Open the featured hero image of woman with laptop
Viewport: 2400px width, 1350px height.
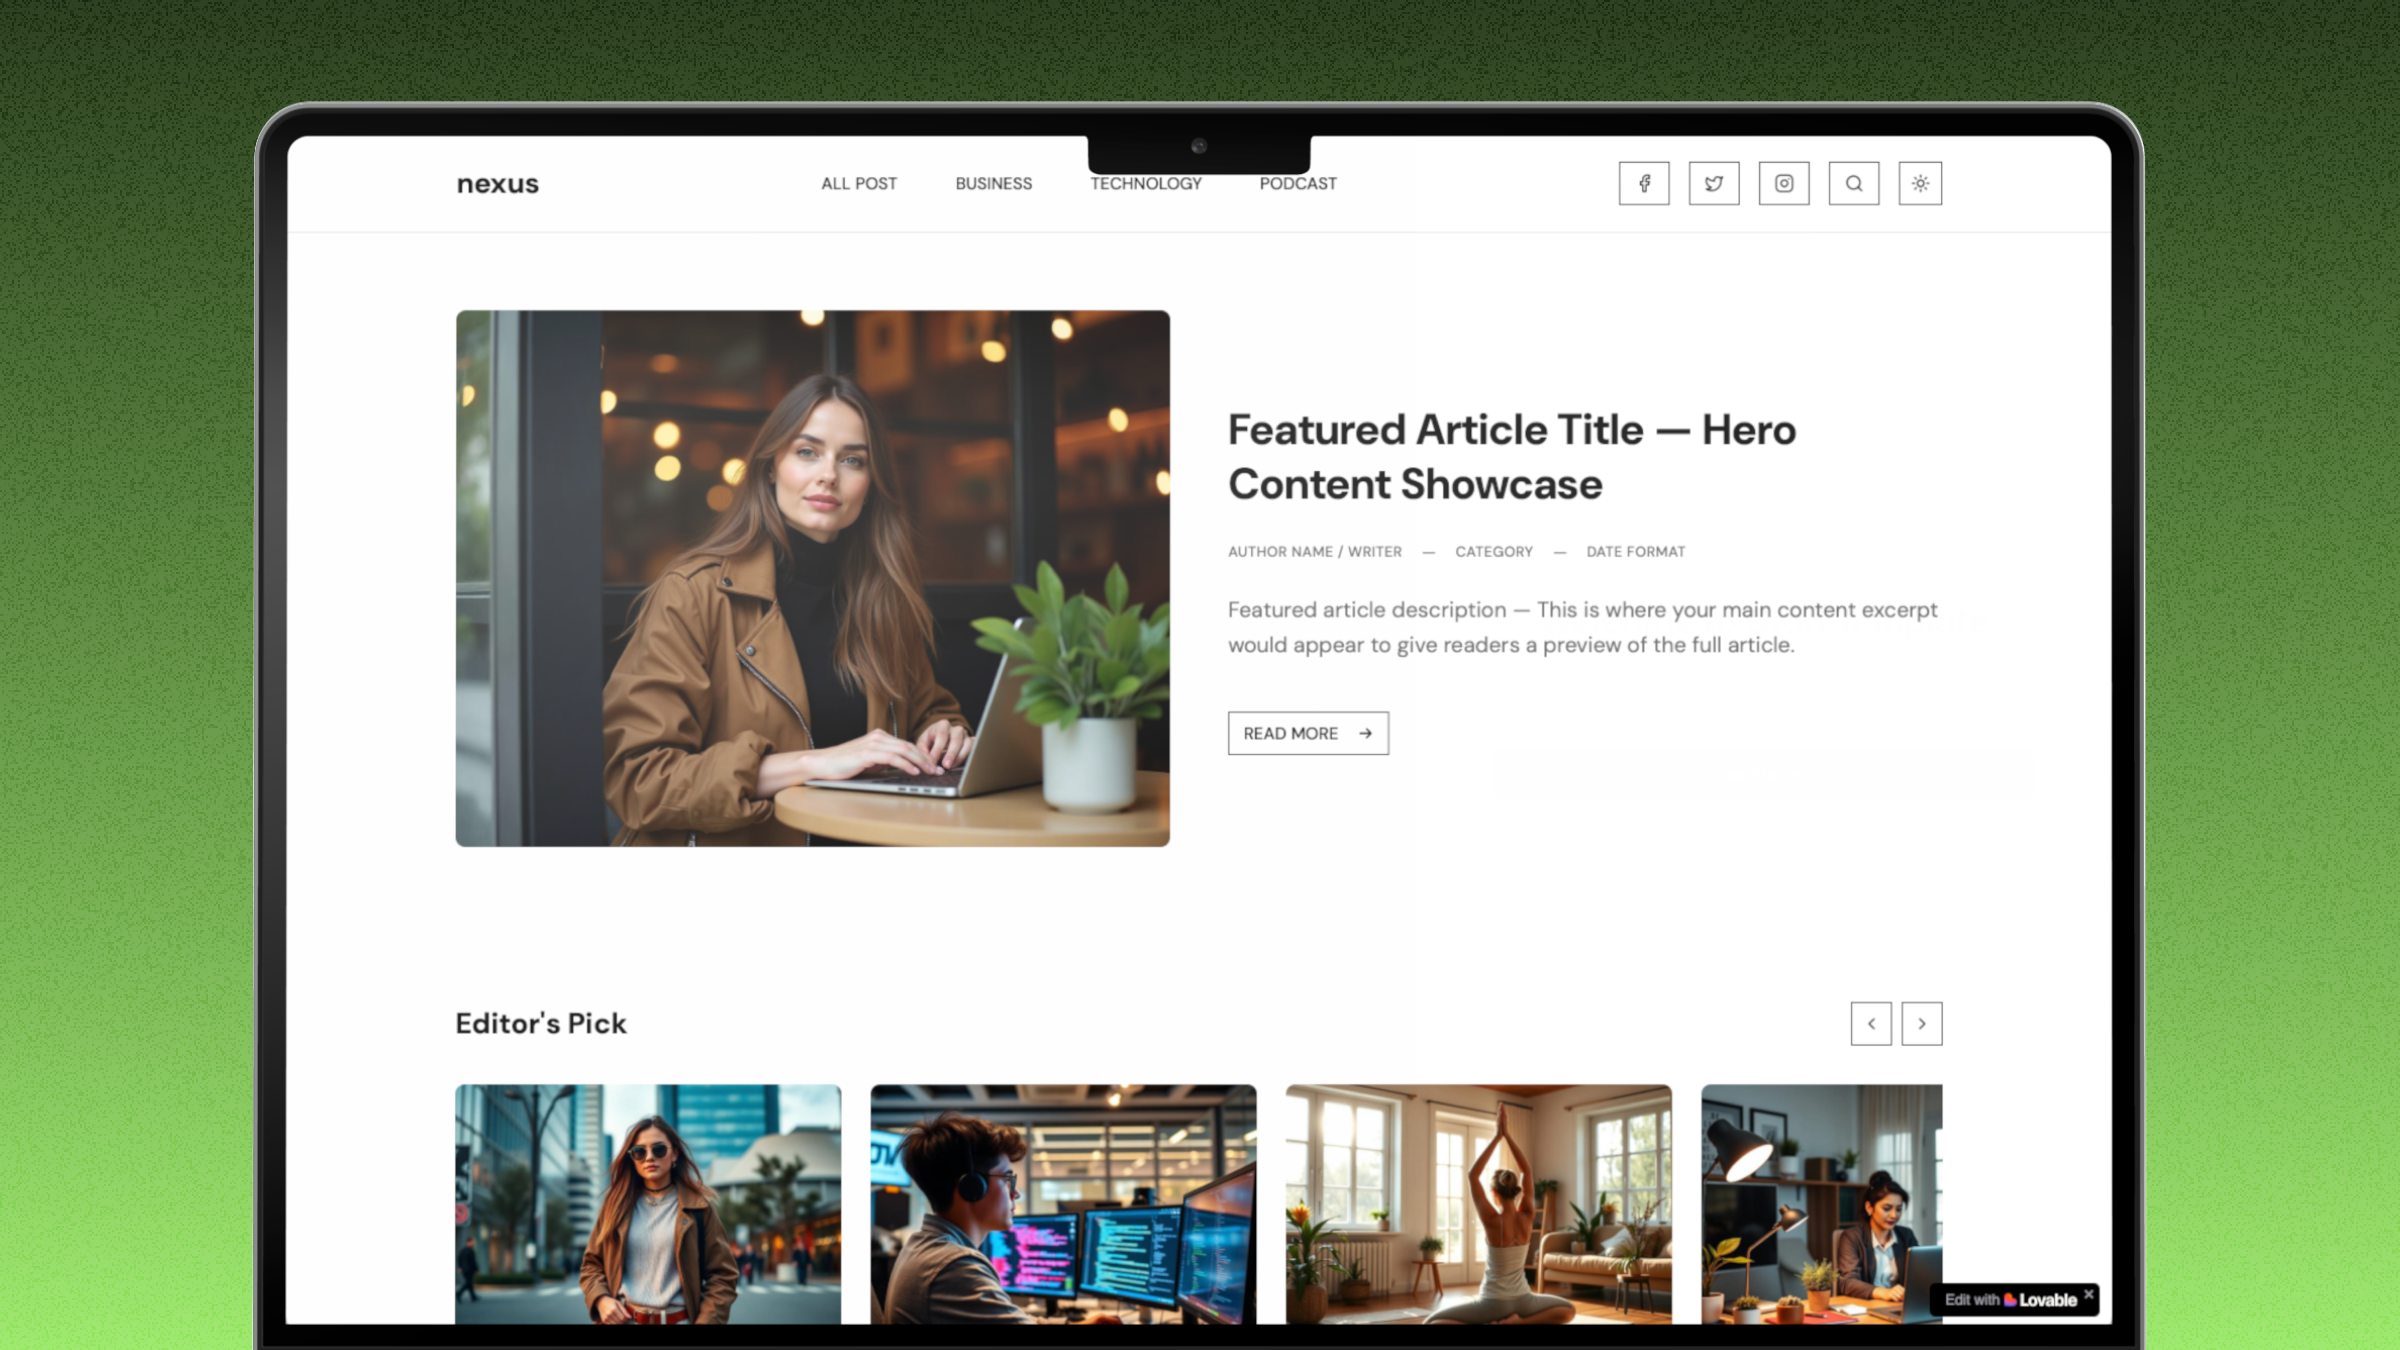click(x=812, y=578)
